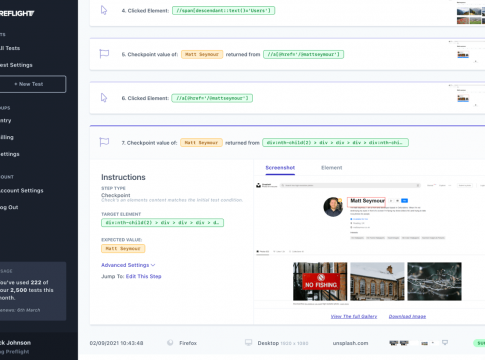Click the usage panel showing 222 tests used

[33, 291]
